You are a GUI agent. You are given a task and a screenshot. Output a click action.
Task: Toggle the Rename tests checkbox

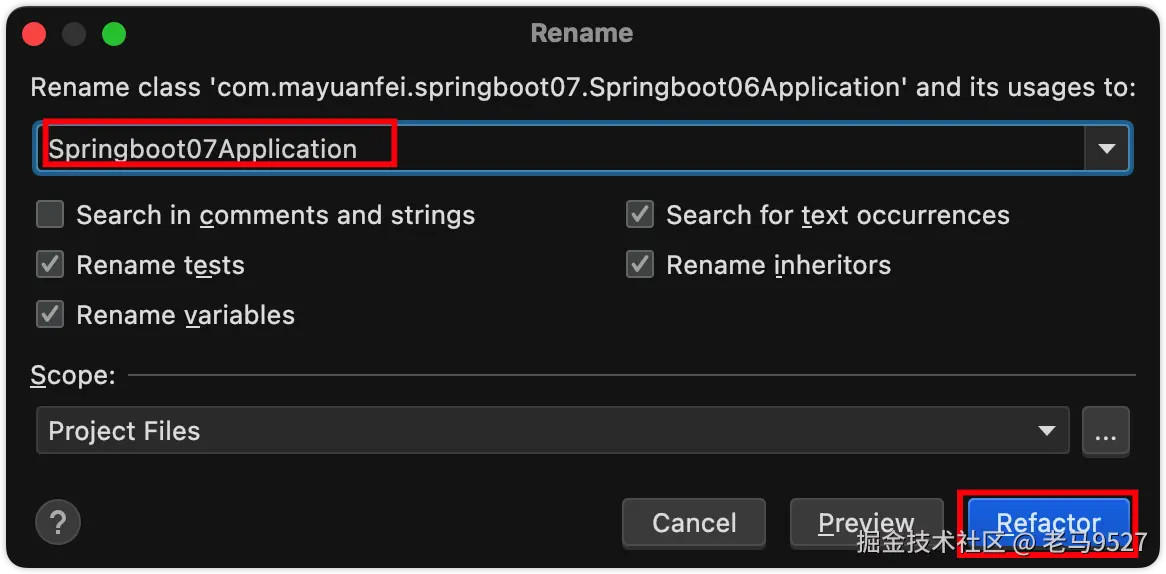point(50,265)
